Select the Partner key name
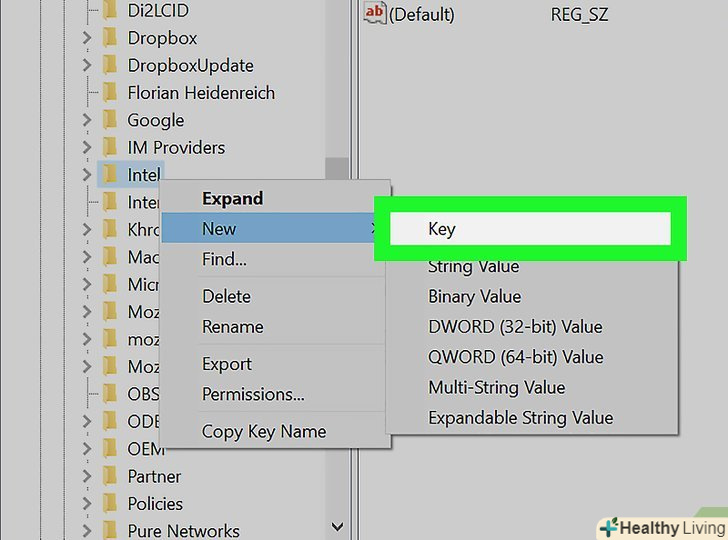 (154, 476)
